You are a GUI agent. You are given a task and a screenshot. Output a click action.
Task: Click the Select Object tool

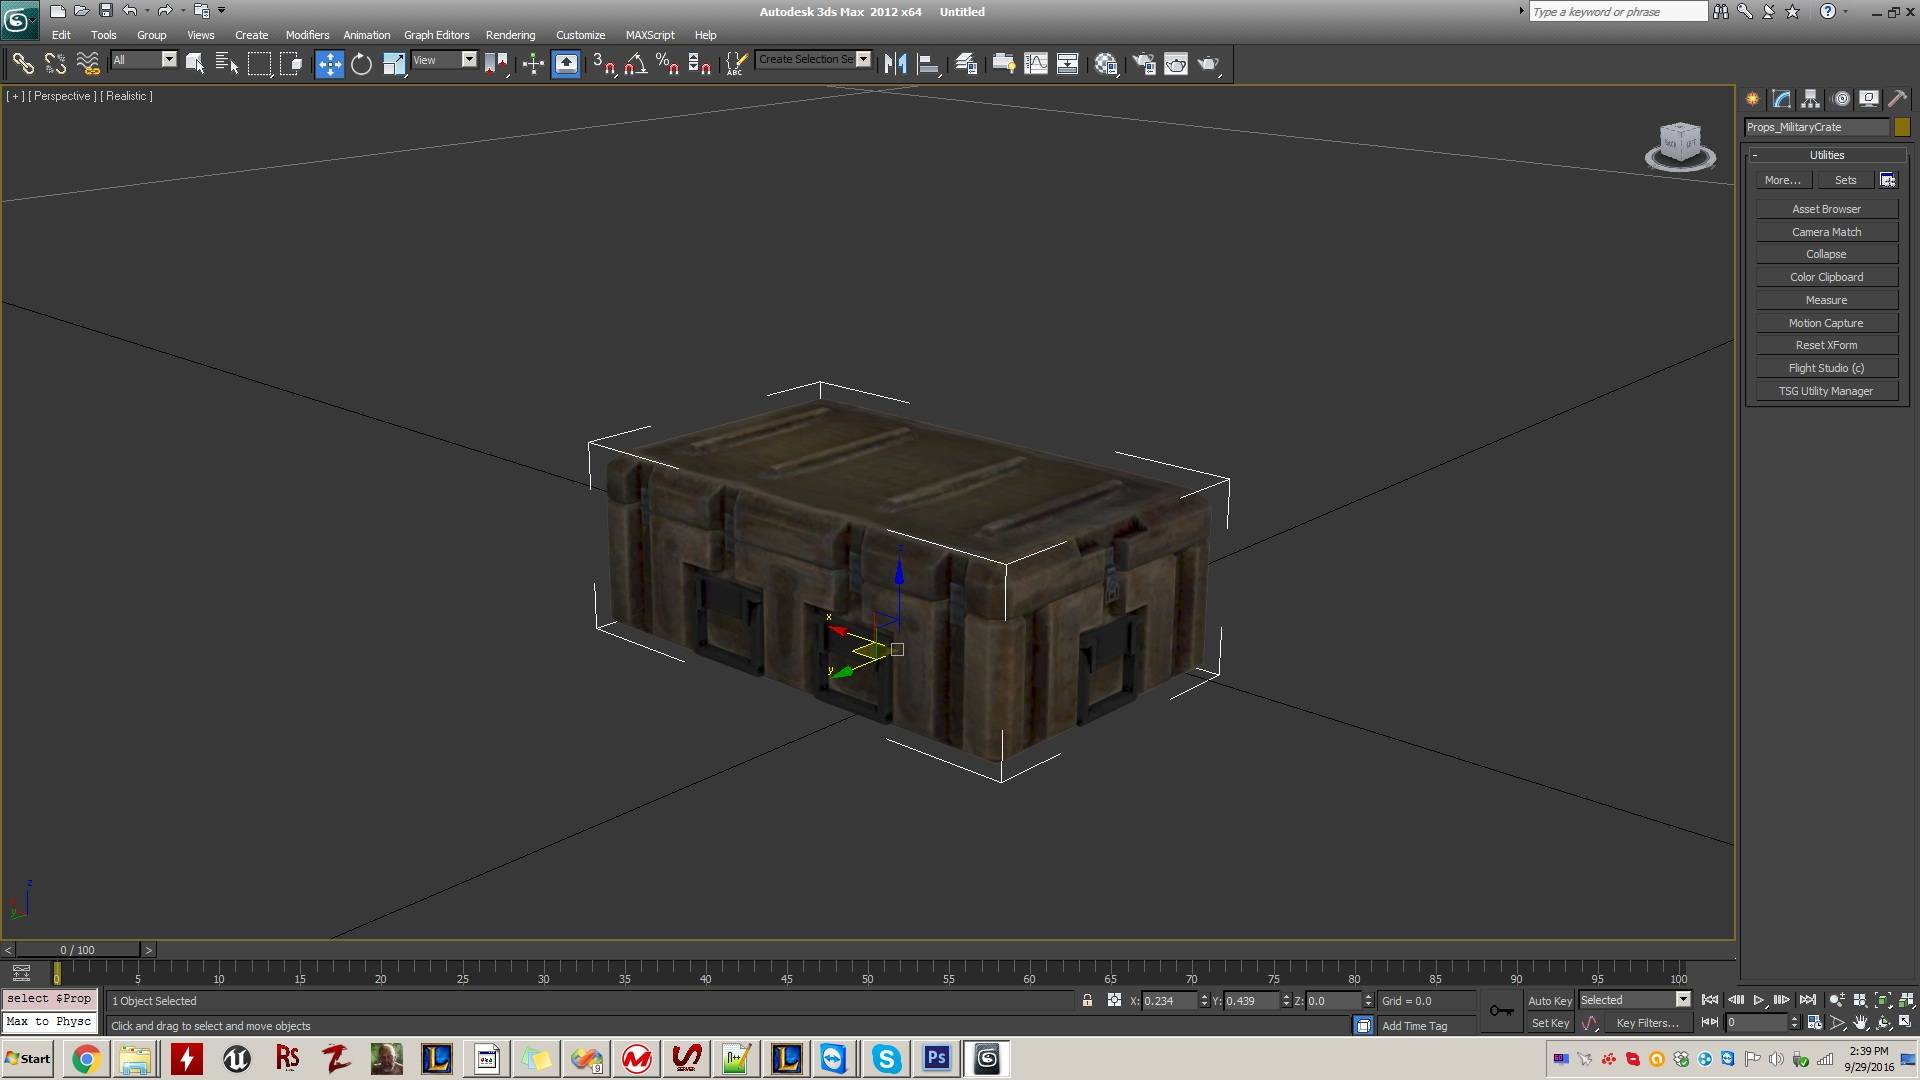pyautogui.click(x=195, y=62)
